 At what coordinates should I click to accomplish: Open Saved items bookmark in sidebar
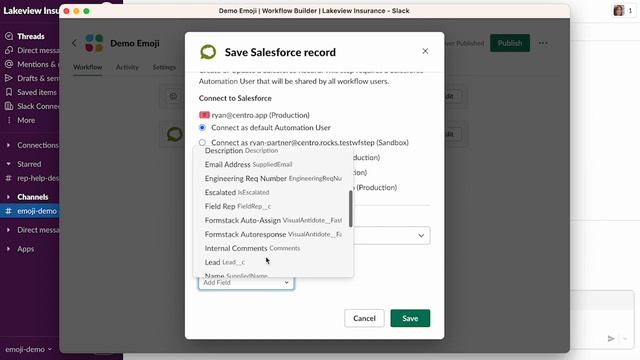[x=9, y=92]
